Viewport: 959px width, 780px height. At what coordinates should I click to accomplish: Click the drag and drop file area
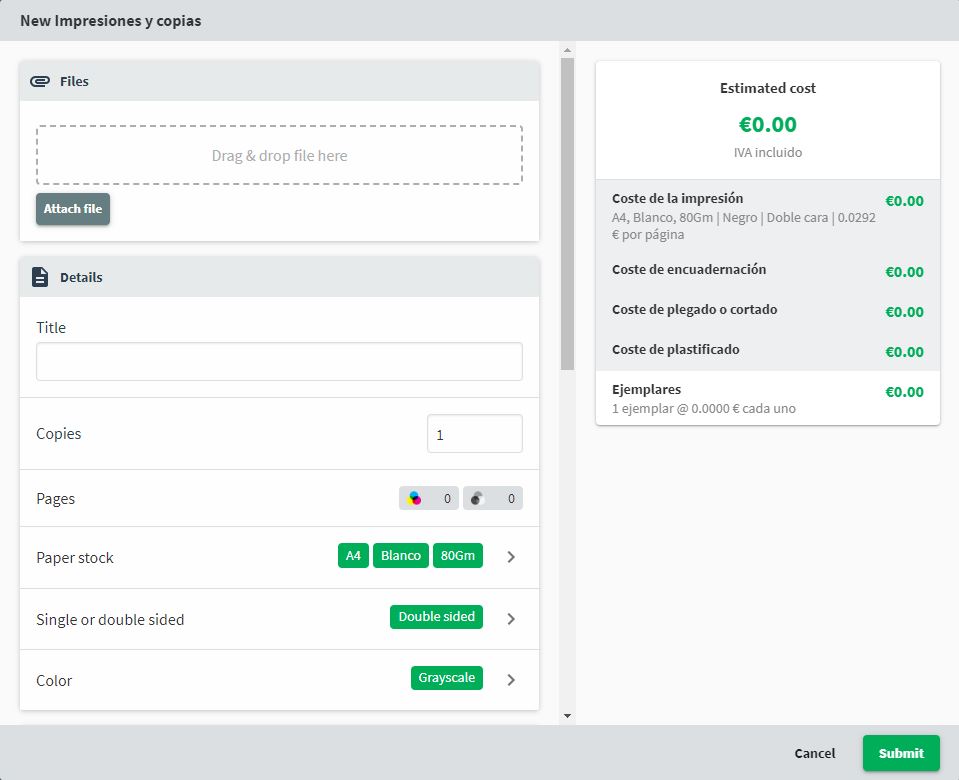click(279, 155)
